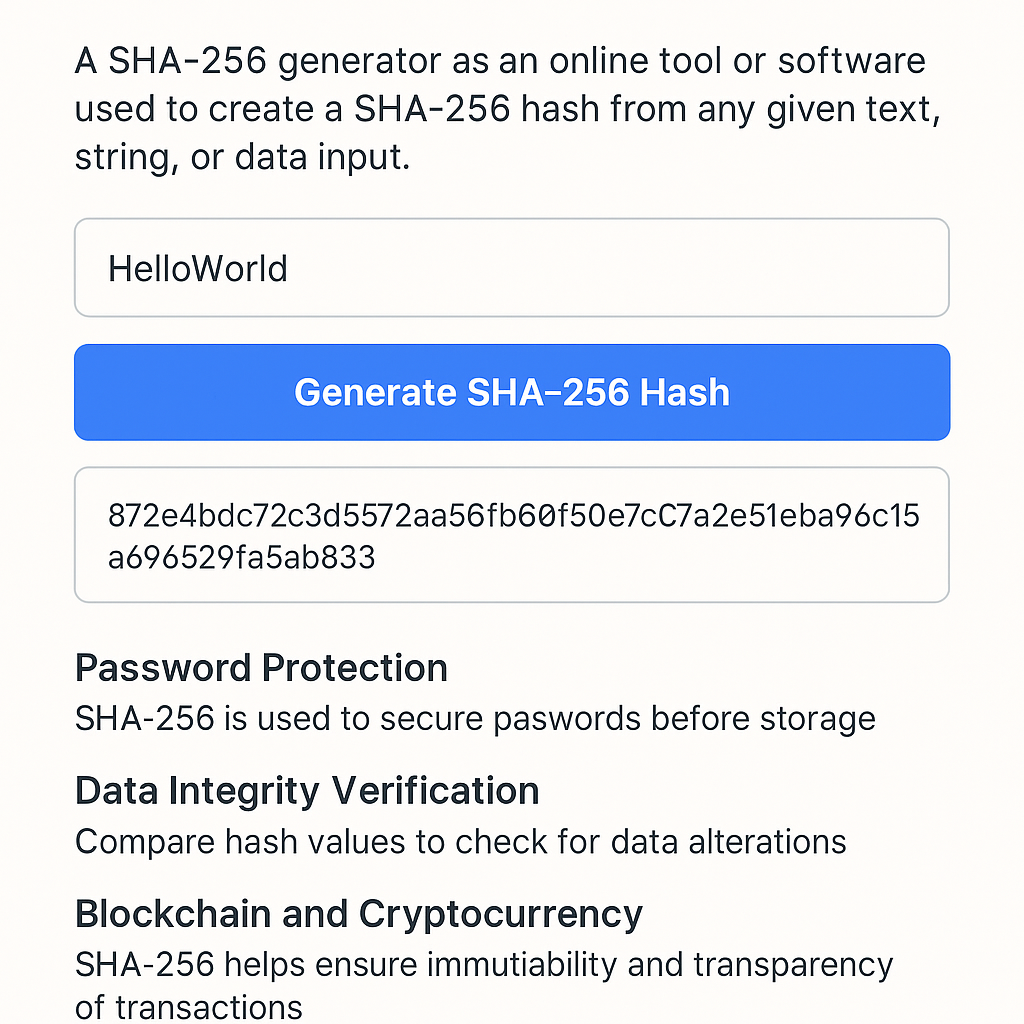Image resolution: width=1024 pixels, height=1024 pixels.
Task: Click the second hash line a696529fa5ab833
Action: point(241,557)
